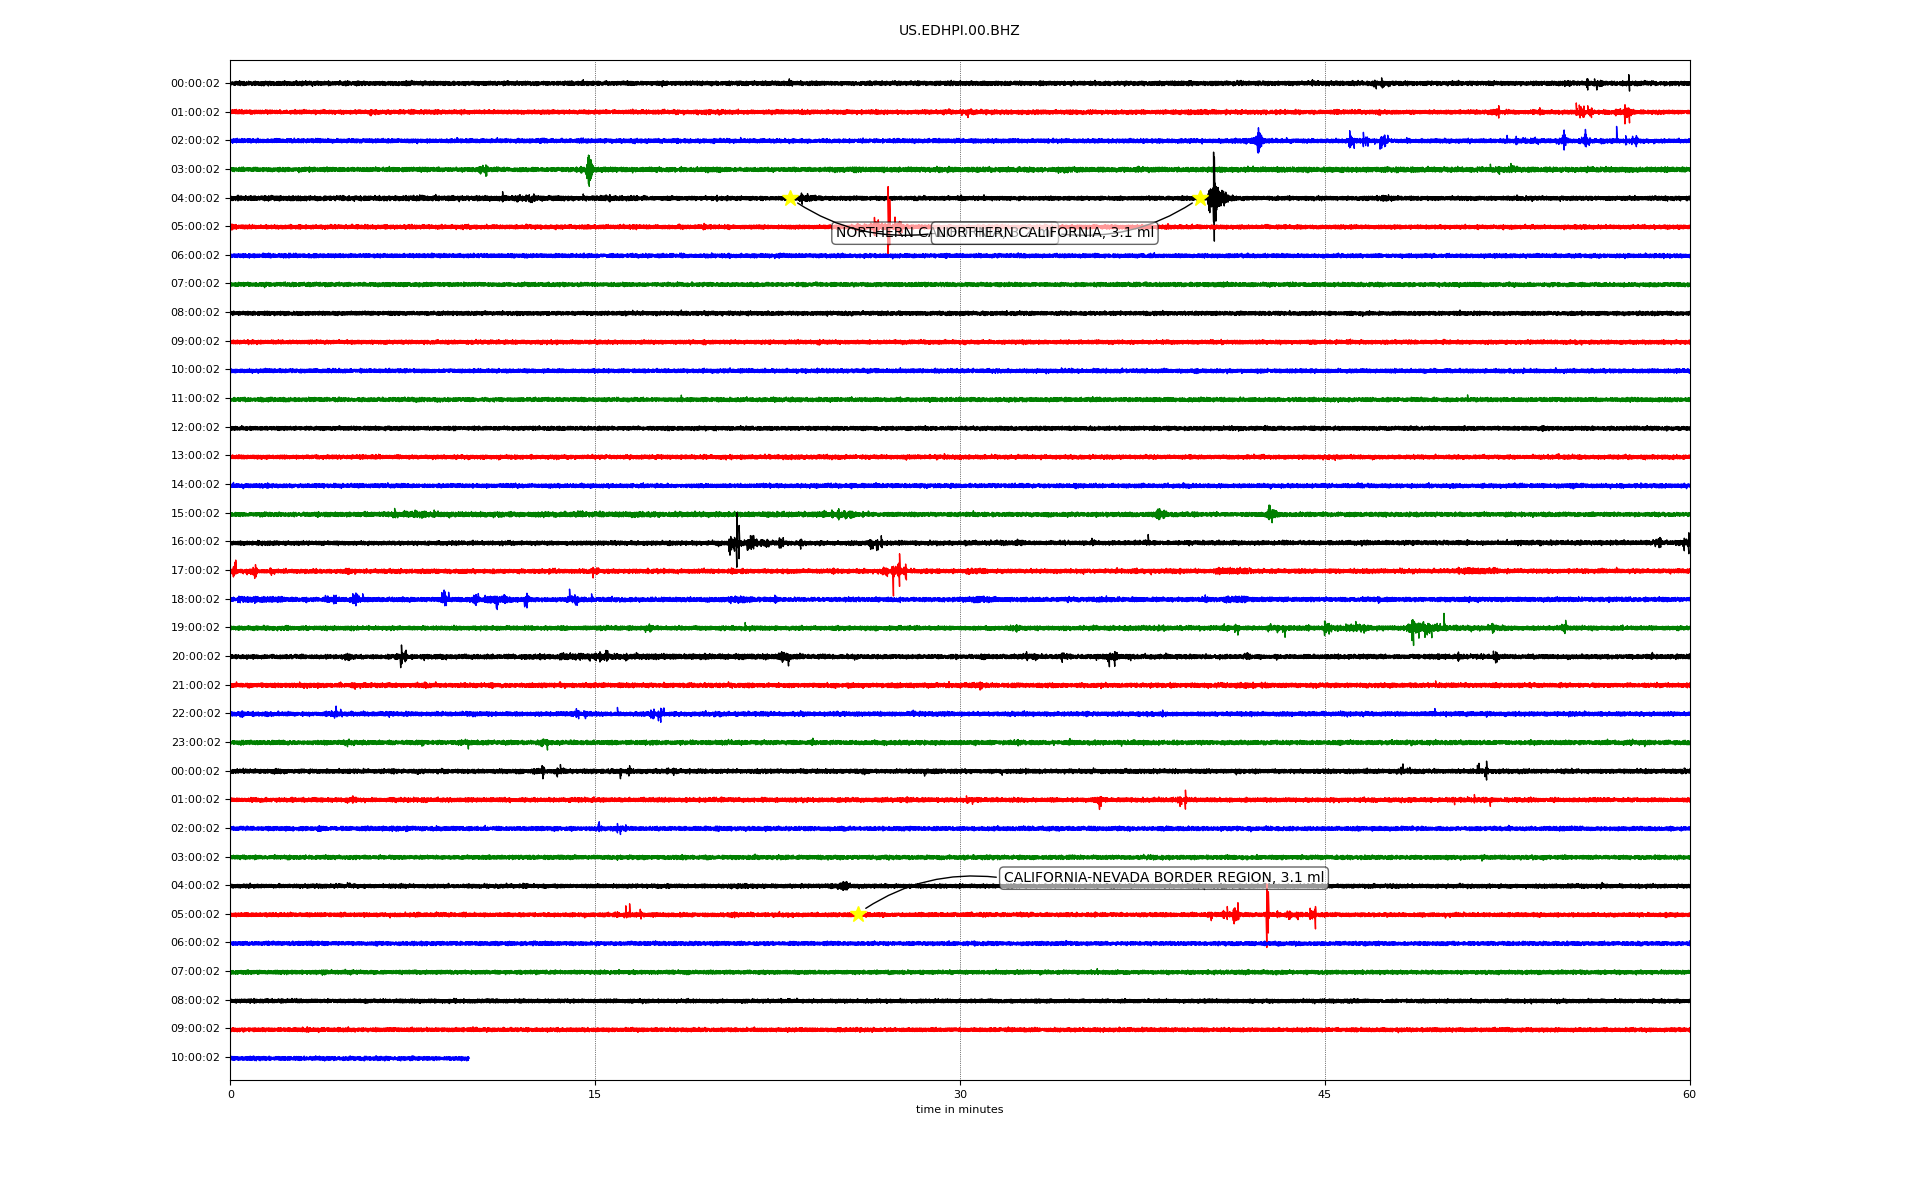Click the green burst on the 19:00:02 trace
This screenshot has width=1920, height=1200.
click(x=1416, y=628)
